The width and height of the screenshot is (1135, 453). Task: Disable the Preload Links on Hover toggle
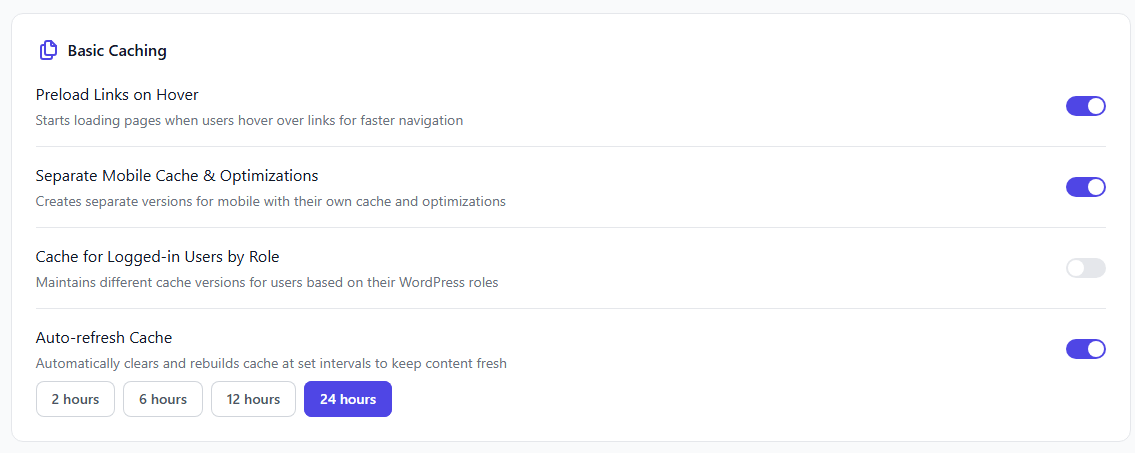tap(1085, 106)
